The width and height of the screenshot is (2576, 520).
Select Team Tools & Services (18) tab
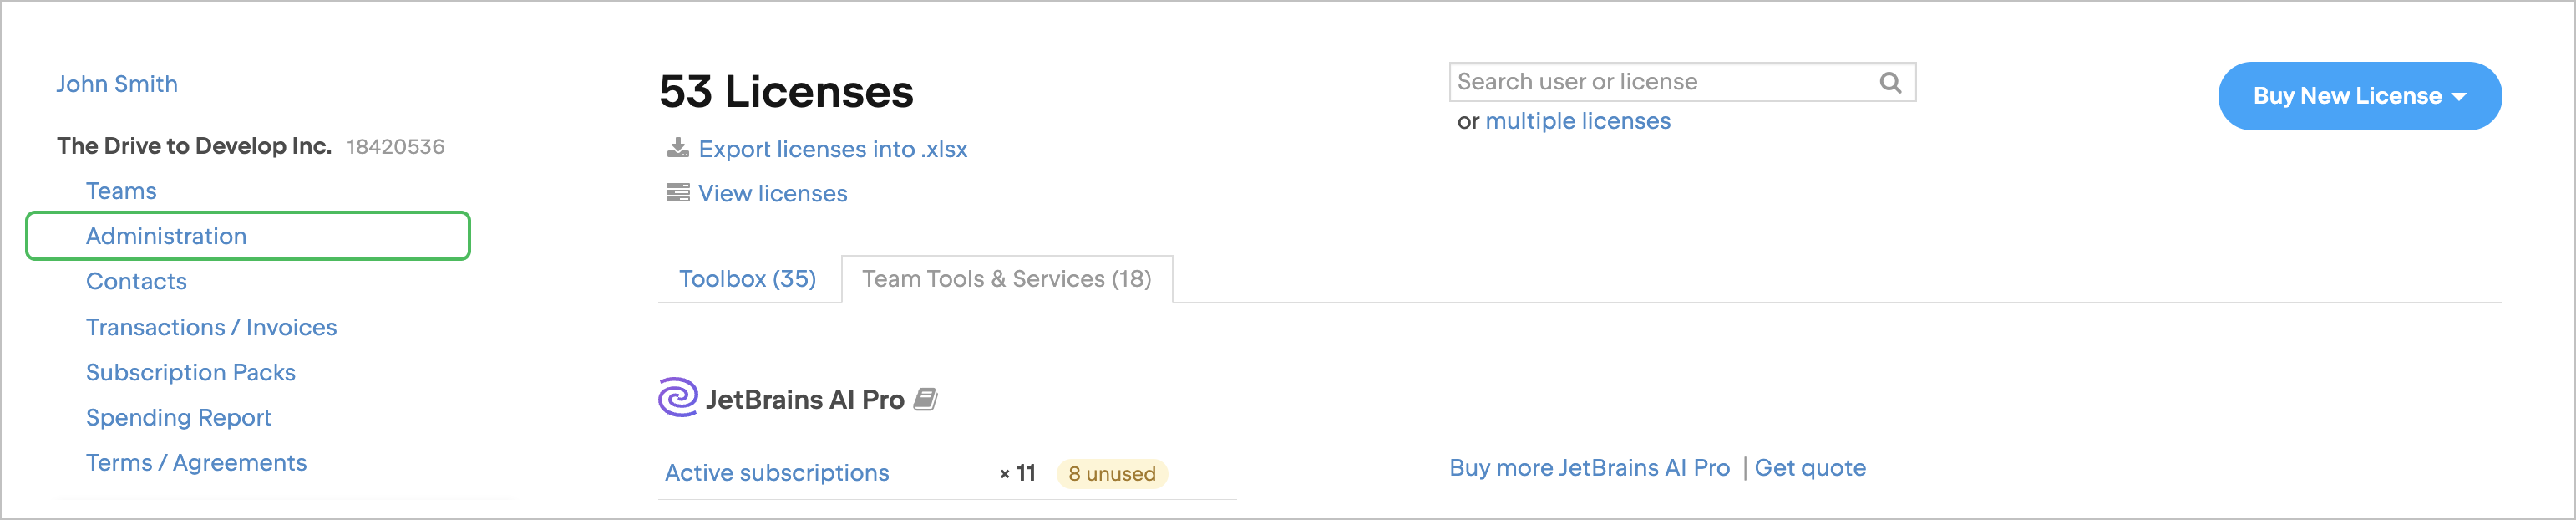1006,279
